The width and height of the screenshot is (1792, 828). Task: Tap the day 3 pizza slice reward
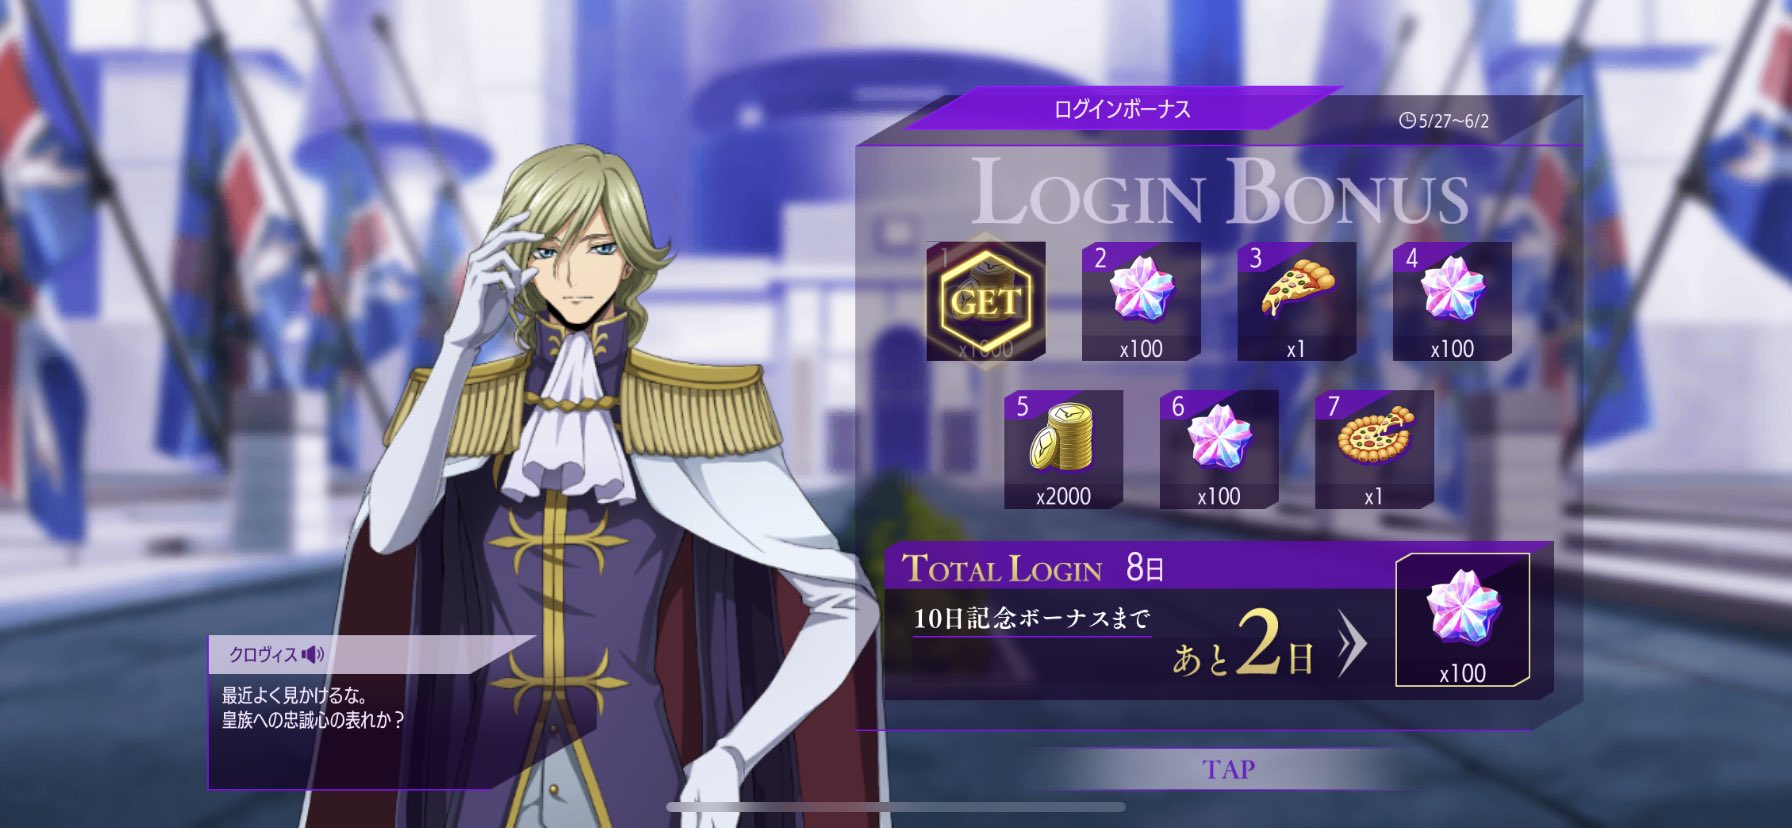(x=1297, y=300)
